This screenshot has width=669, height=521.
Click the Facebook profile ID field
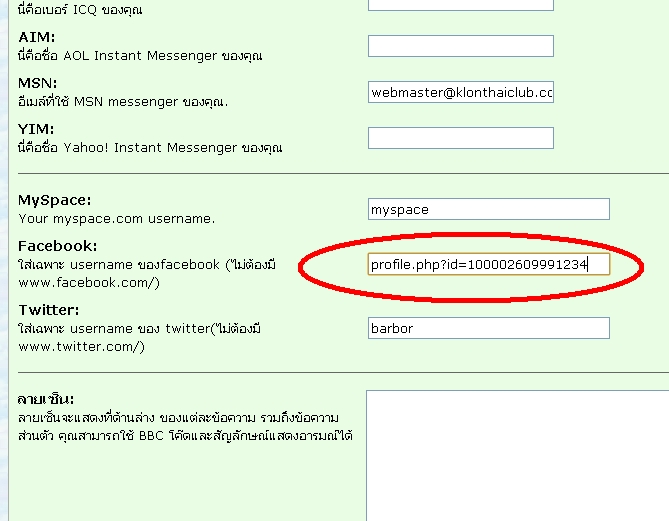pyautogui.click(x=488, y=264)
